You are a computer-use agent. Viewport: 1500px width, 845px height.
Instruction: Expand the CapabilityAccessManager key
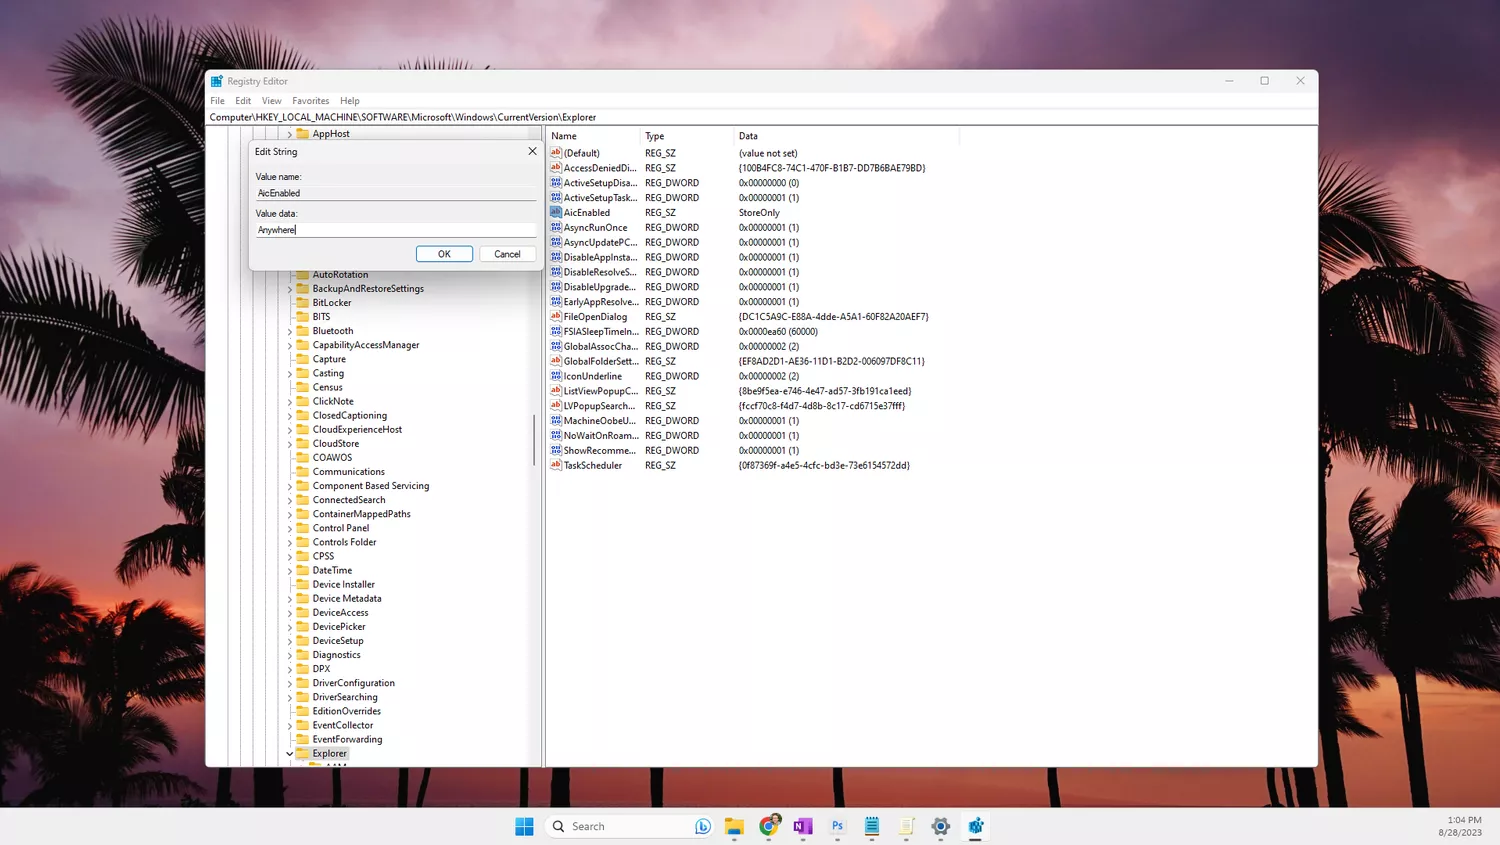(x=290, y=345)
